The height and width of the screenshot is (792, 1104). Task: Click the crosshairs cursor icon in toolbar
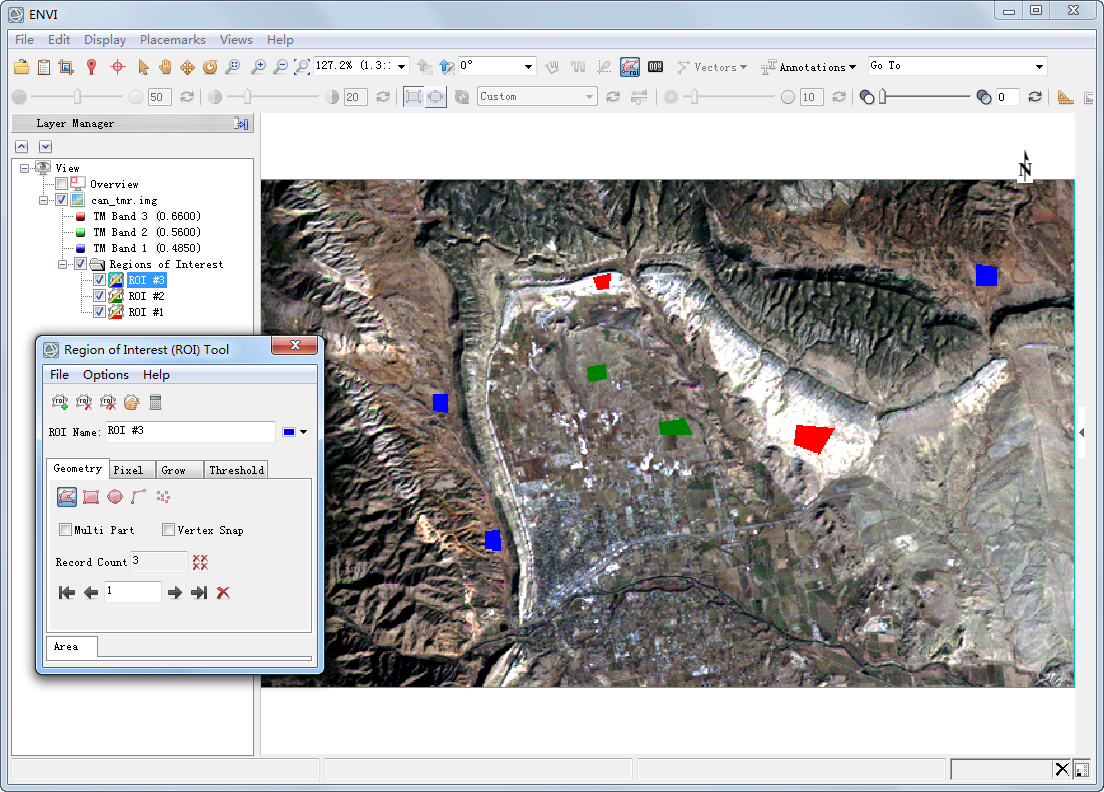[117, 67]
